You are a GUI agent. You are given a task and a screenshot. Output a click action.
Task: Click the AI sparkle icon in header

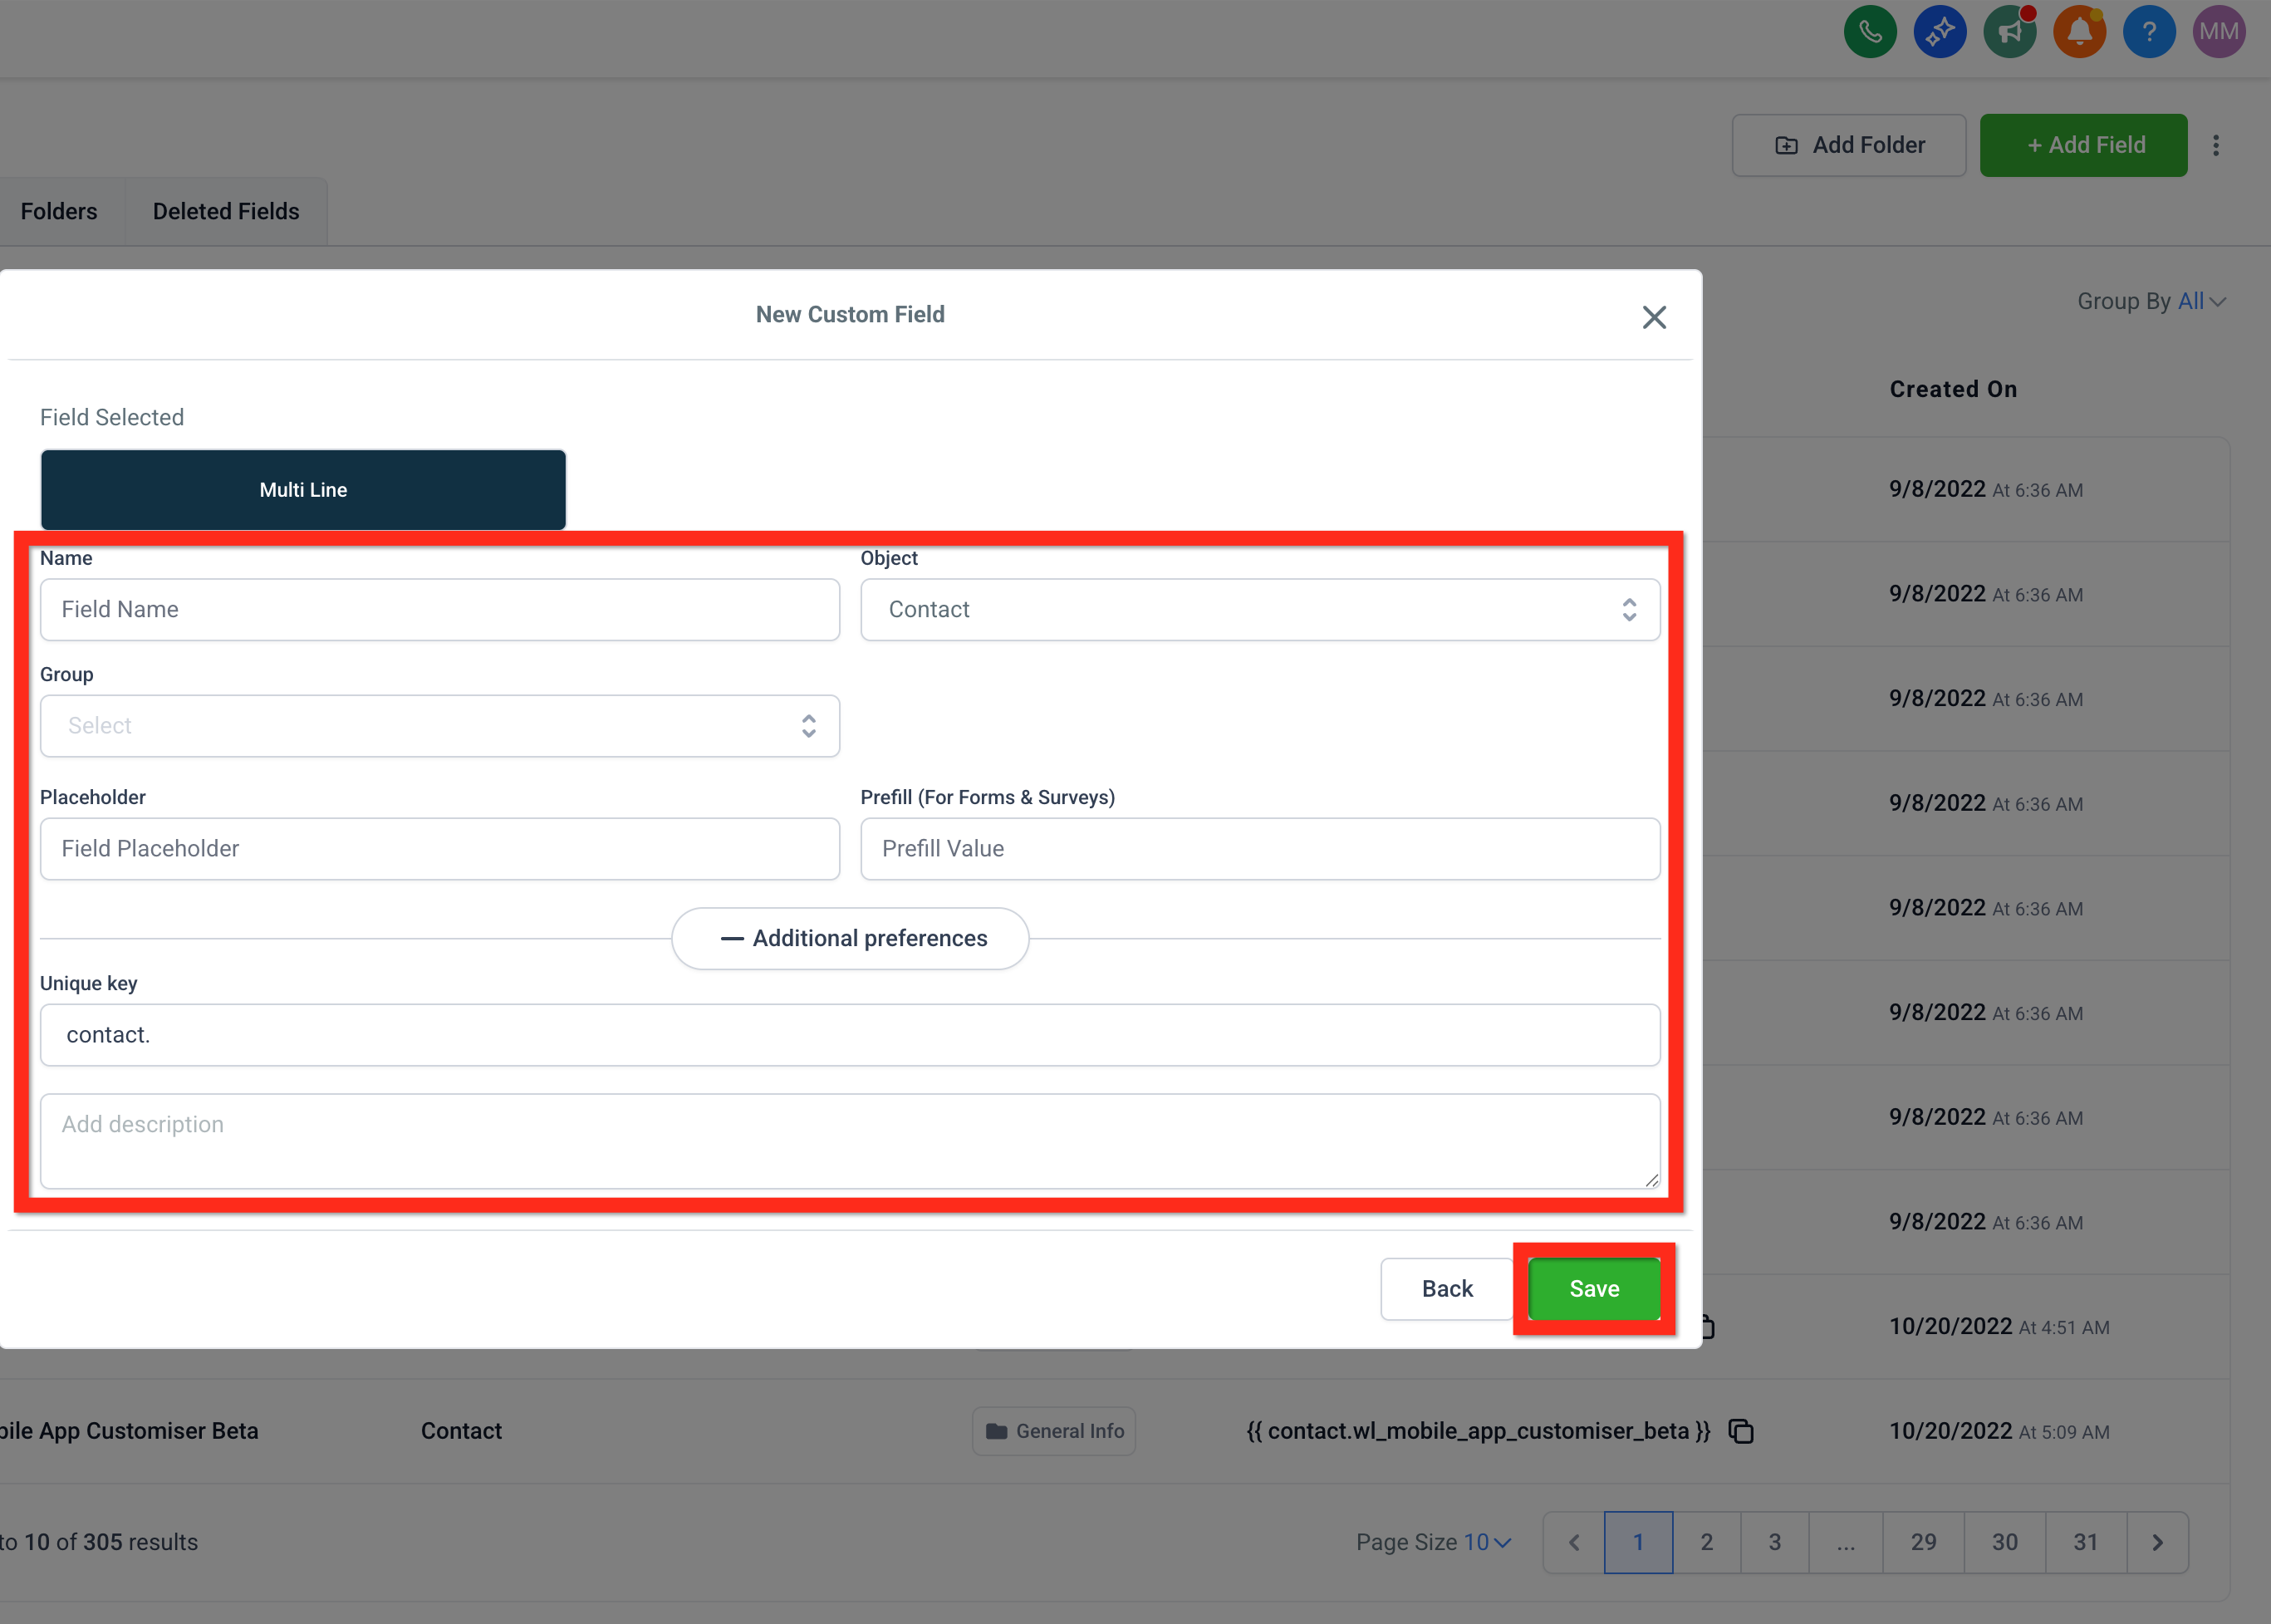[1940, 32]
